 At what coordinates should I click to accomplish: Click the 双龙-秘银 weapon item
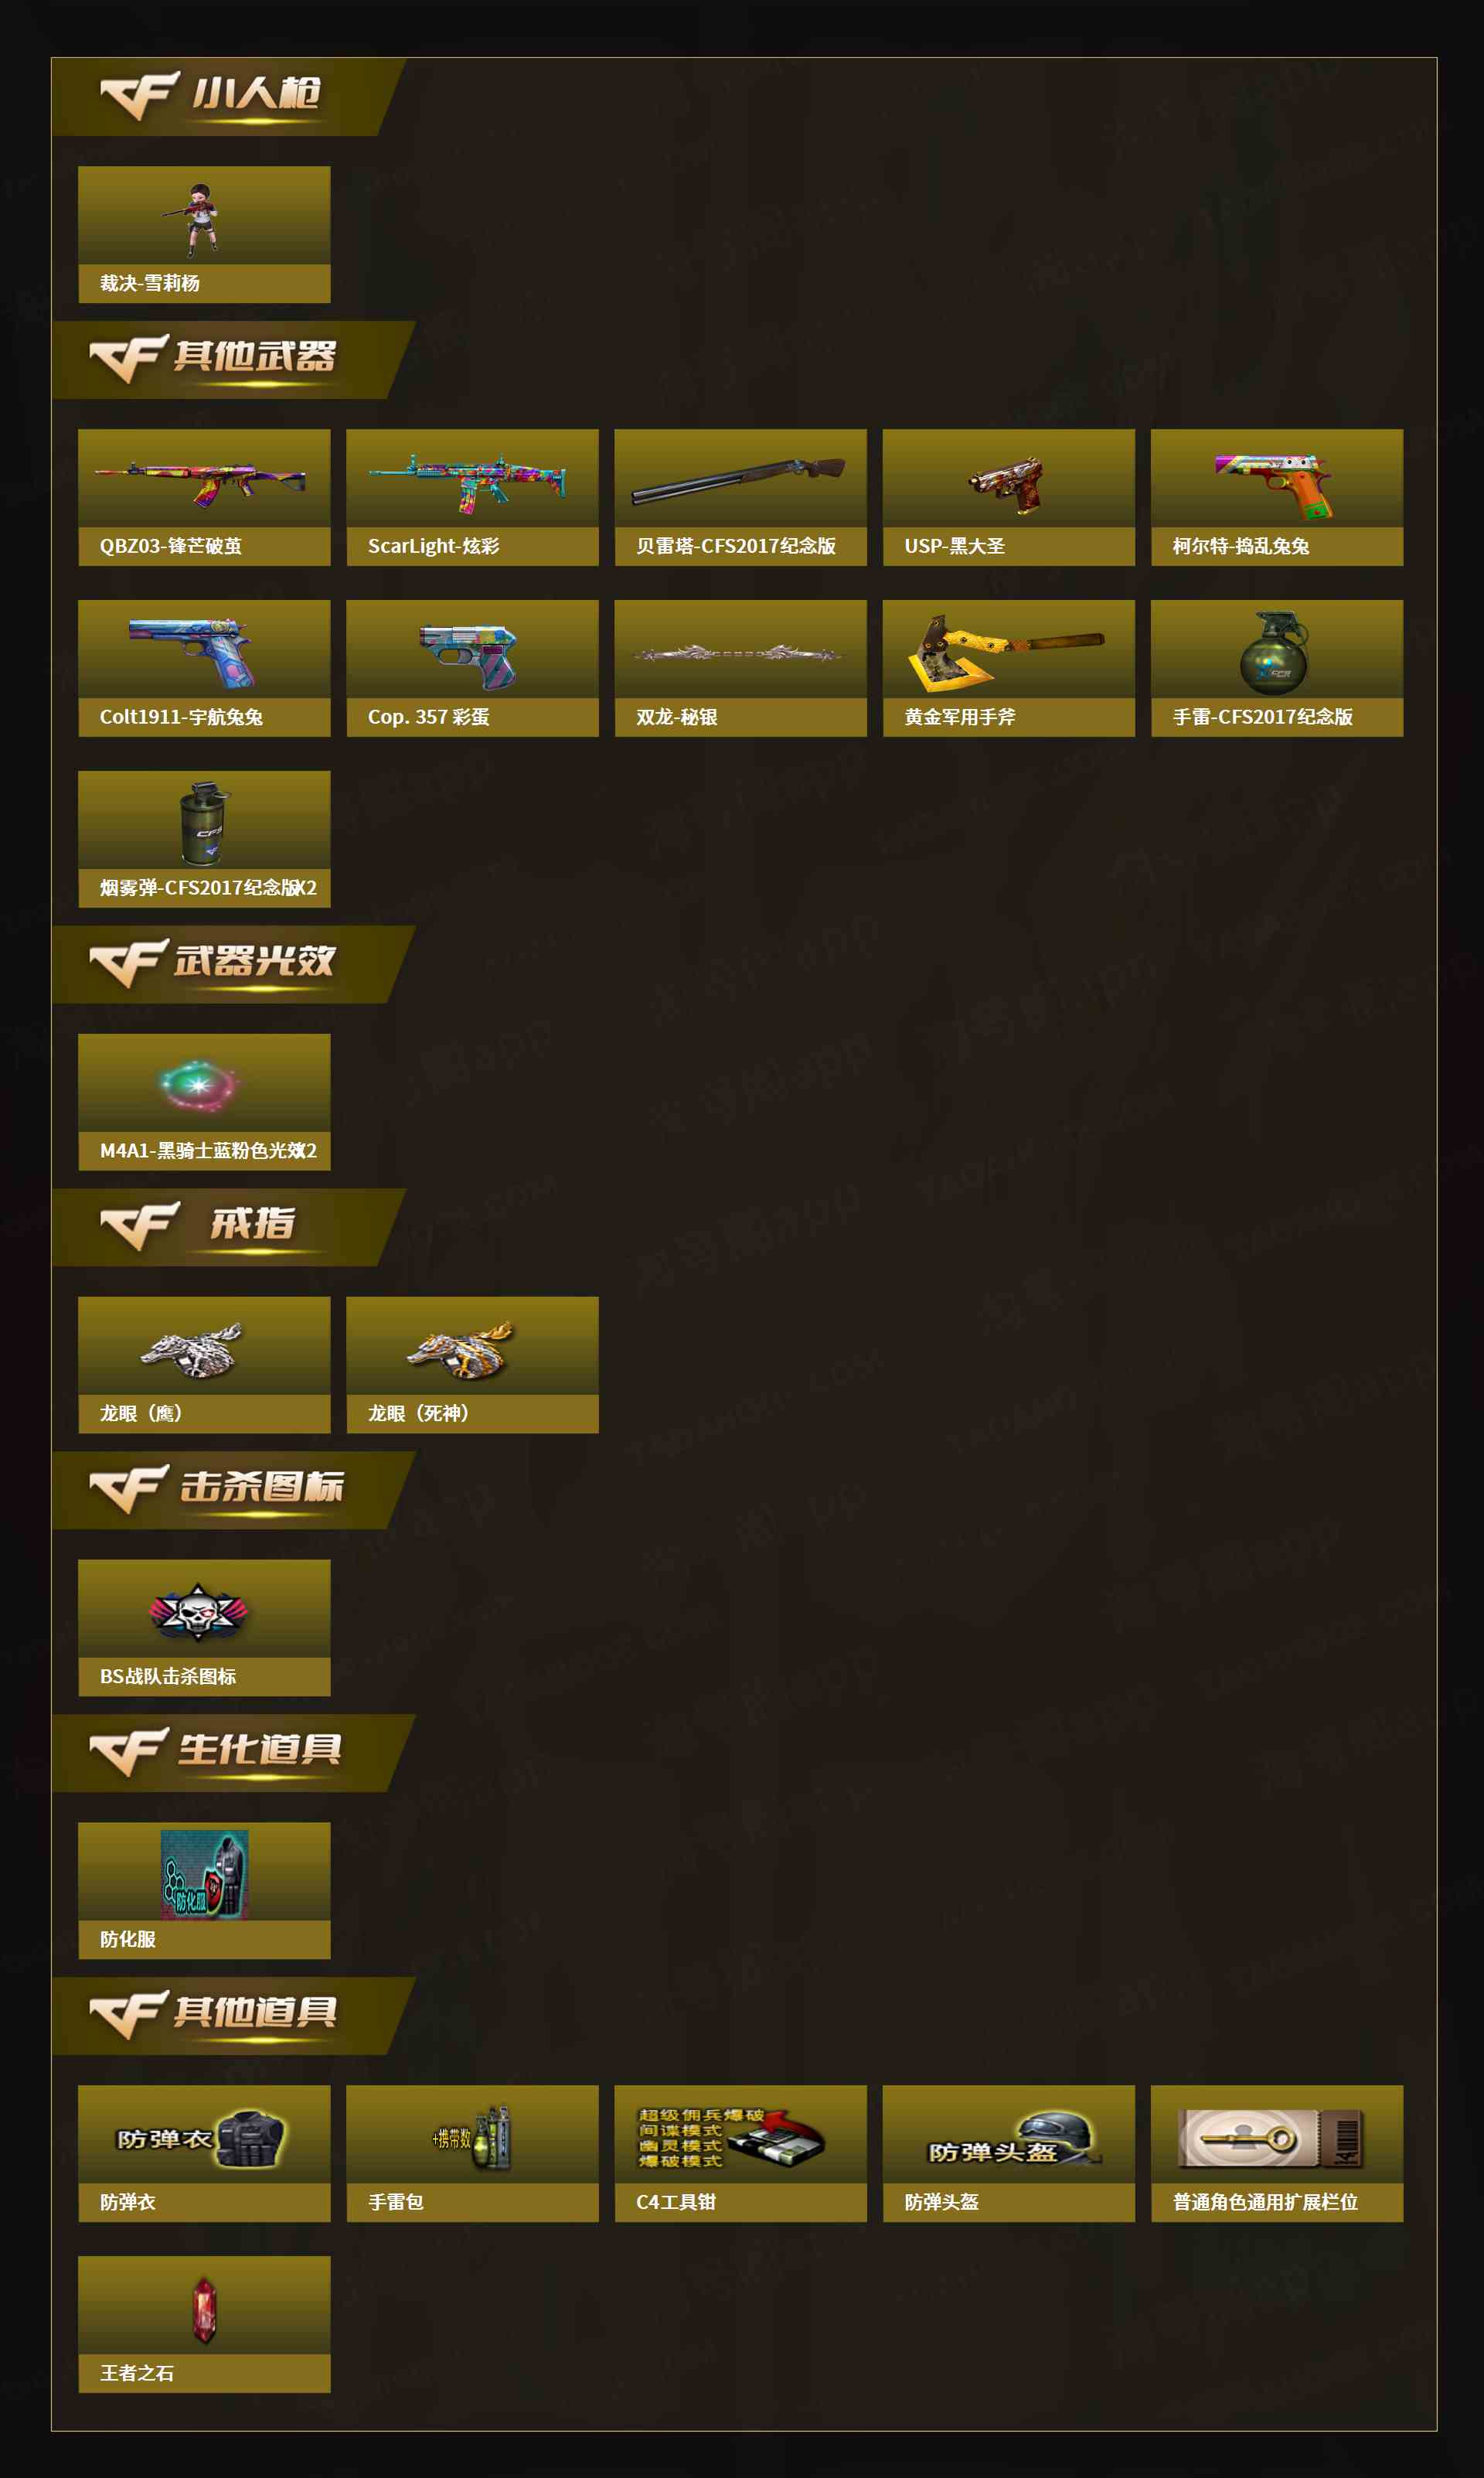tap(740, 668)
